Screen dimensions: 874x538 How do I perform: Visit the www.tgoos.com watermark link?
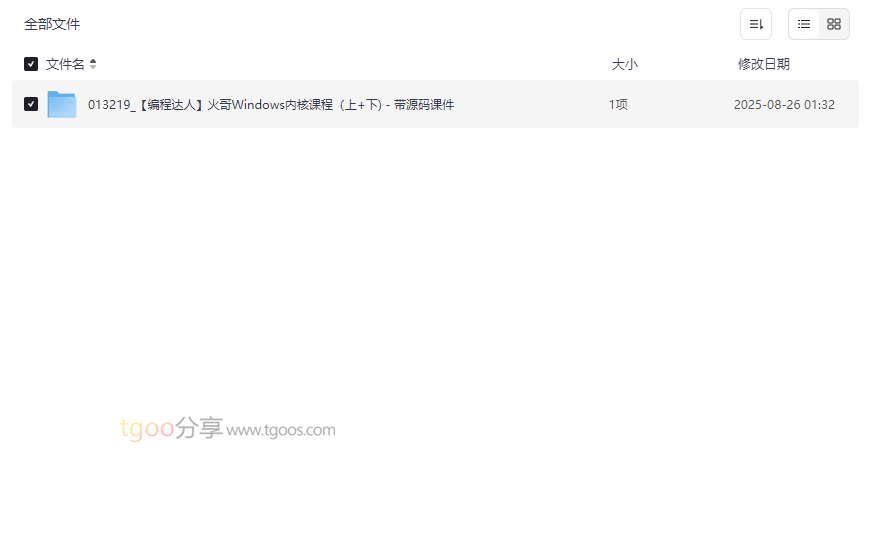click(x=281, y=430)
